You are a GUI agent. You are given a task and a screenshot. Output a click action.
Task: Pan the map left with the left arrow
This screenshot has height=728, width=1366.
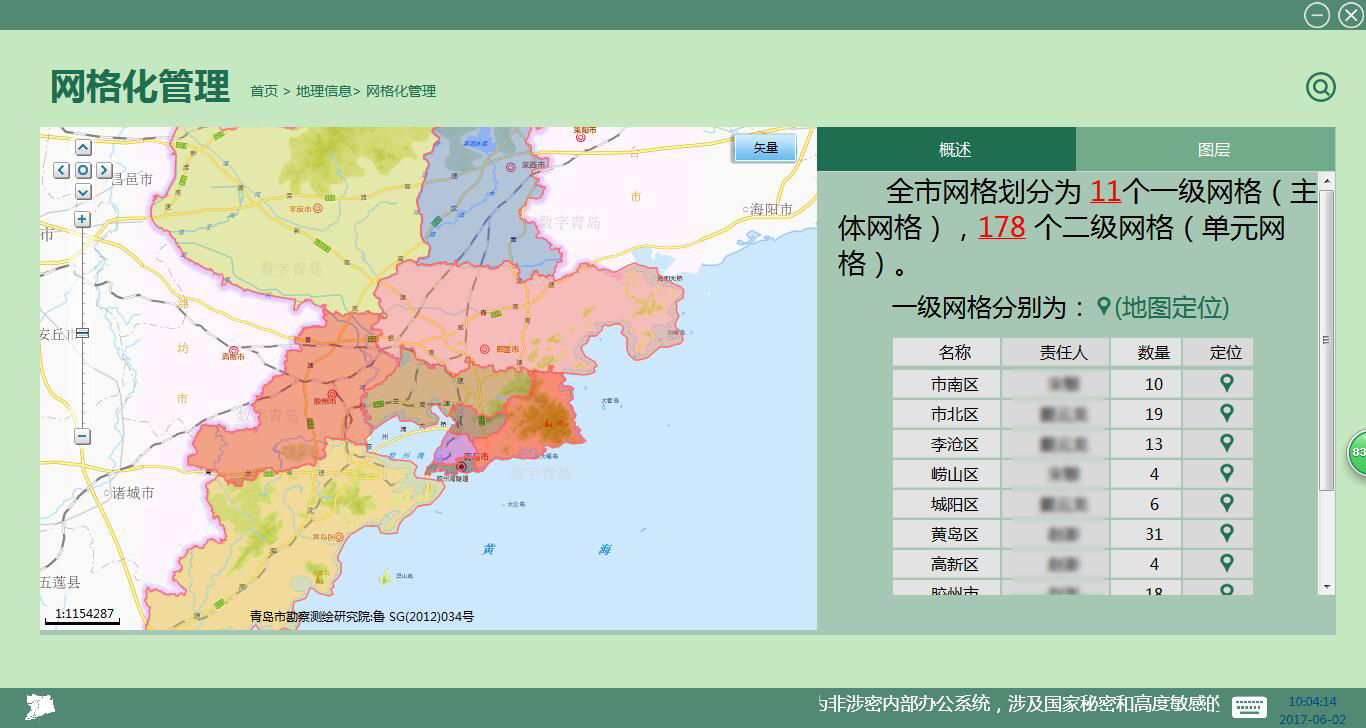[62, 170]
